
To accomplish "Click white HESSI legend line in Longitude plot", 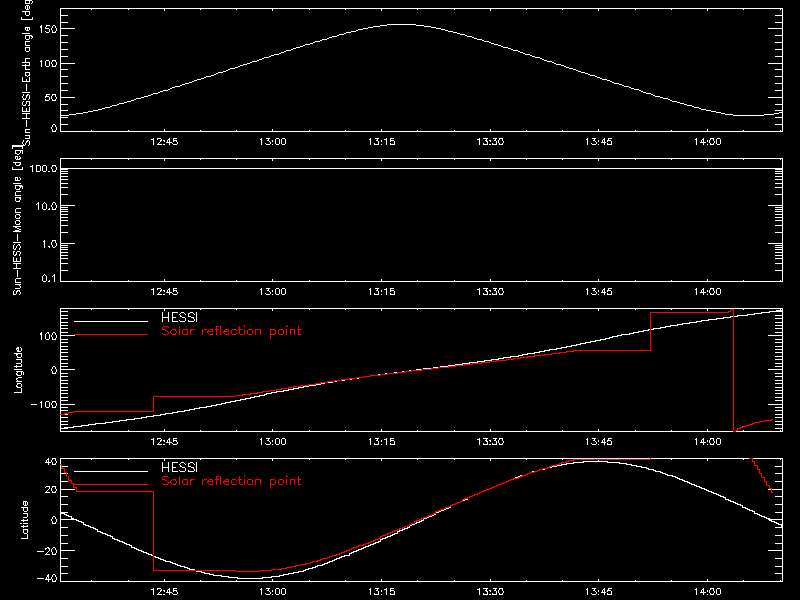I will click(111, 321).
